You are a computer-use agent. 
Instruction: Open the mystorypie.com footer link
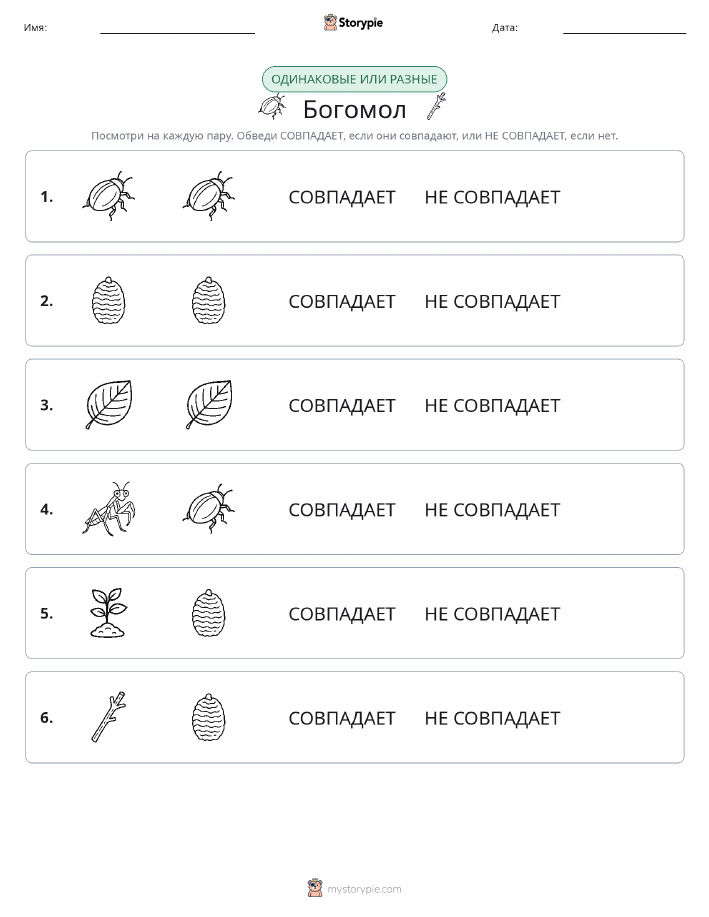pyautogui.click(x=354, y=888)
